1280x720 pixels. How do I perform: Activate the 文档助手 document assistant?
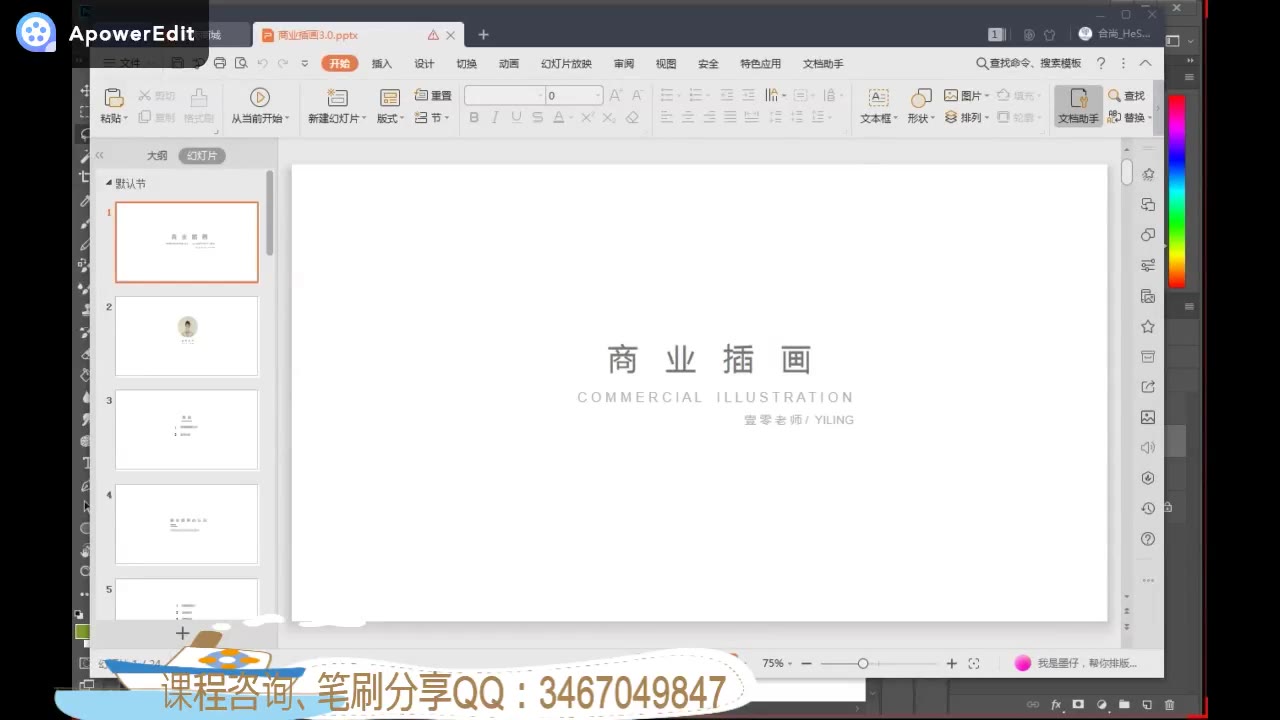pos(1078,105)
